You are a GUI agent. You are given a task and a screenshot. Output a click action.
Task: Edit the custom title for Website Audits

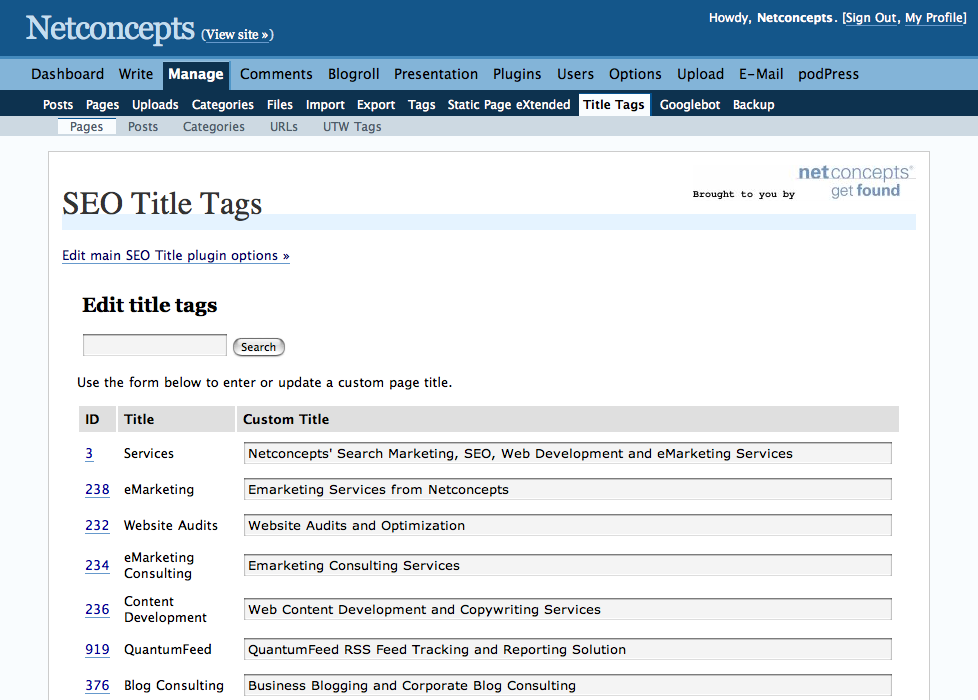[568, 526]
